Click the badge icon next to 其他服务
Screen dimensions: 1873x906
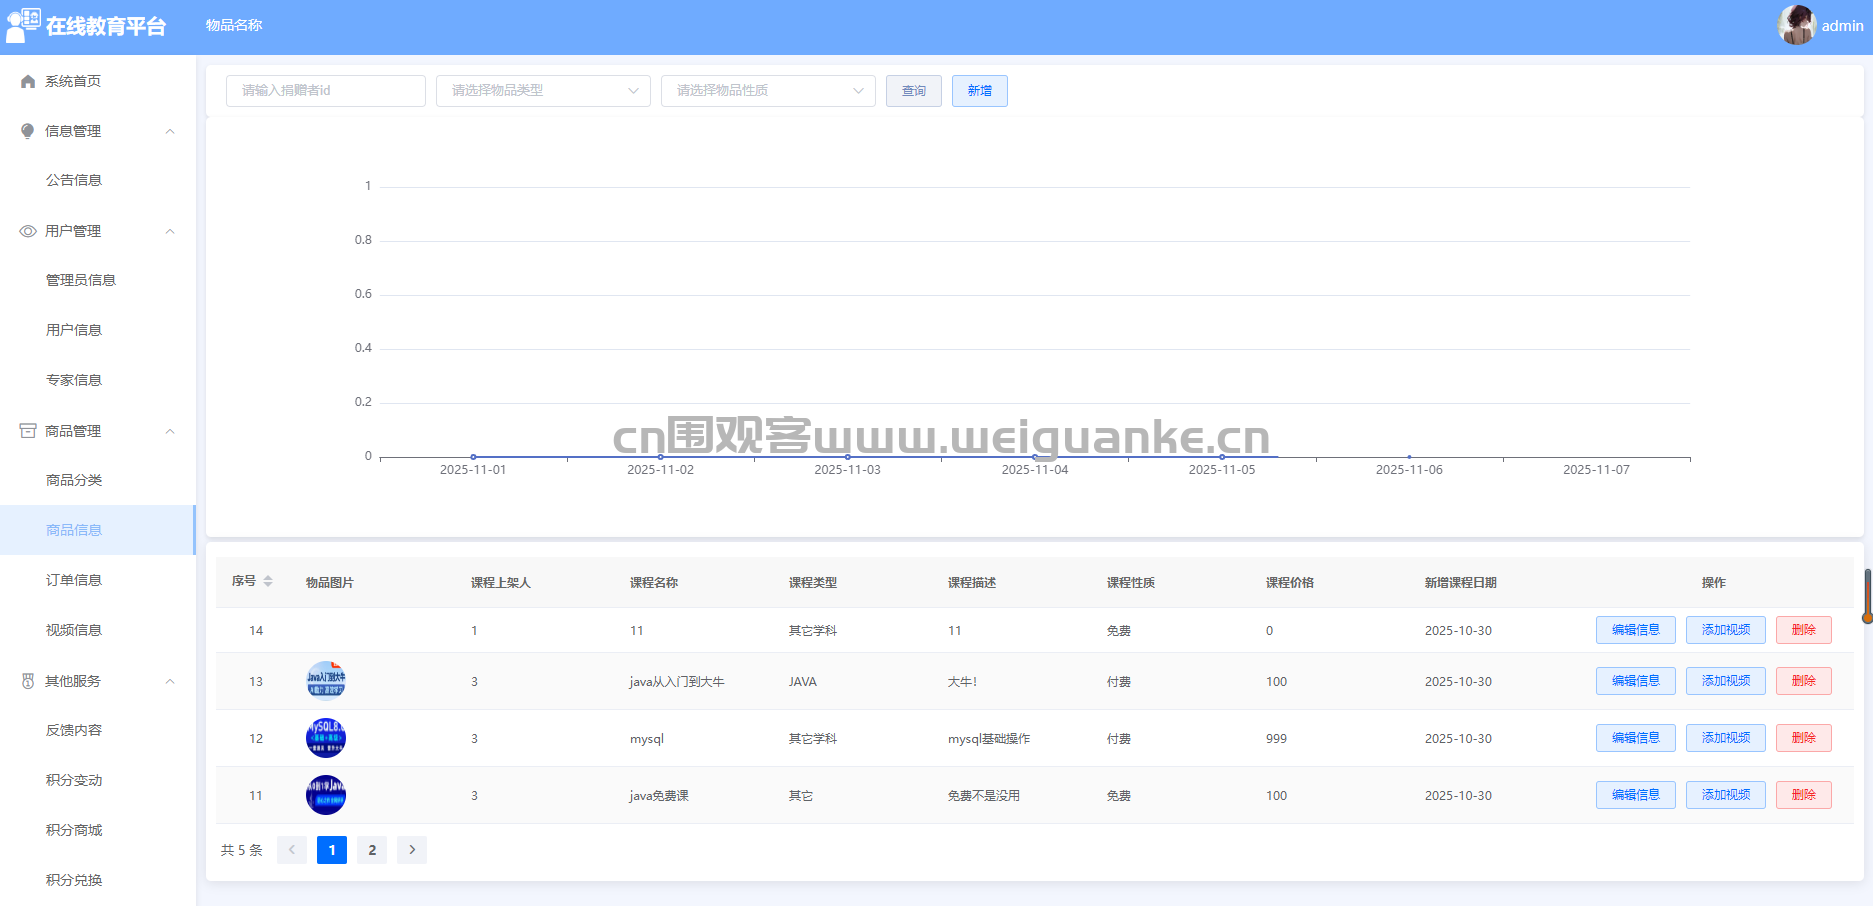click(28, 681)
